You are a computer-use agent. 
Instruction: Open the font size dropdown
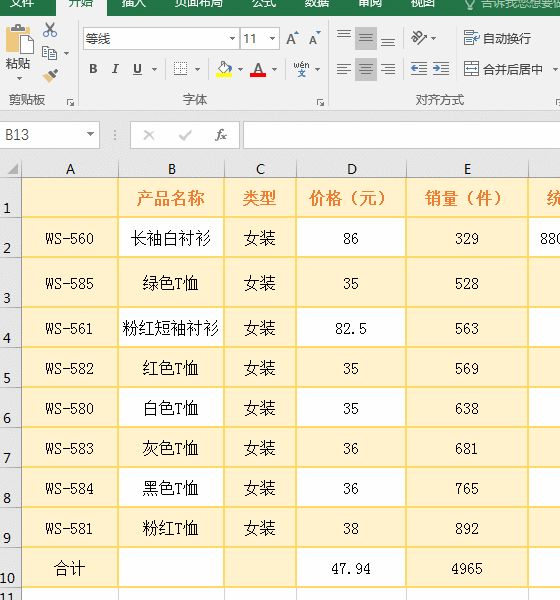pyautogui.click(x=272, y=39)
